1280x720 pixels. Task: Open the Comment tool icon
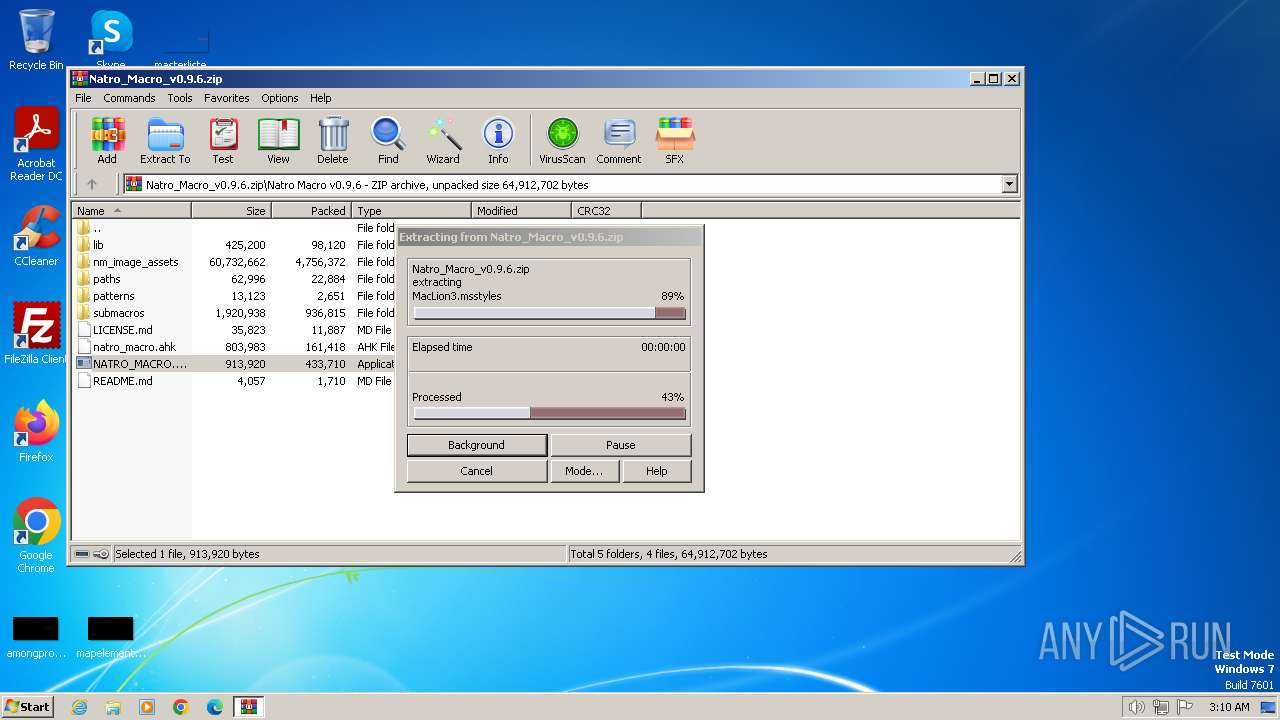coord(619,140)
